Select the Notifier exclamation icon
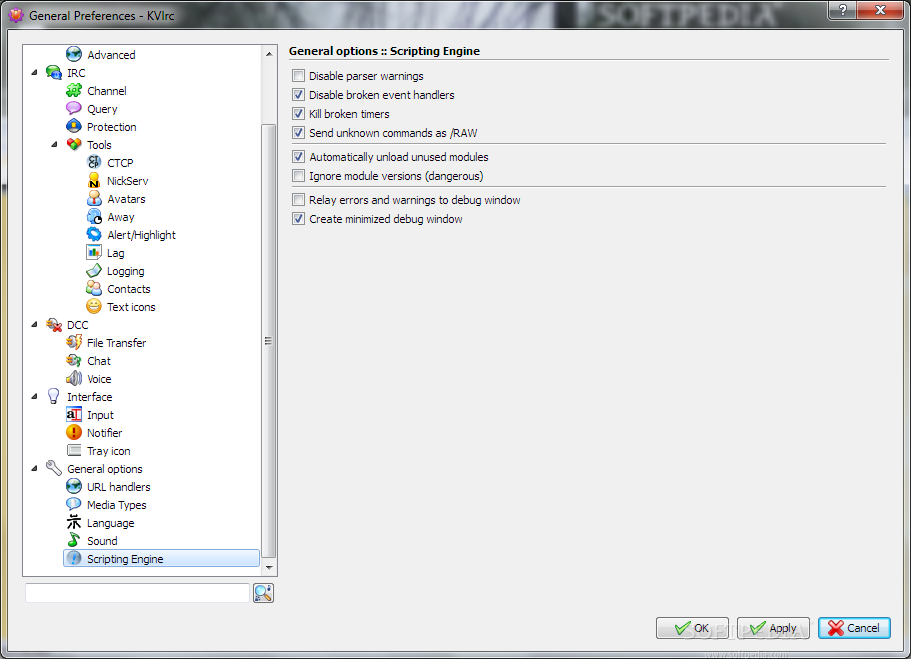Viewport: 911px width, 659px height. [74, 433]
